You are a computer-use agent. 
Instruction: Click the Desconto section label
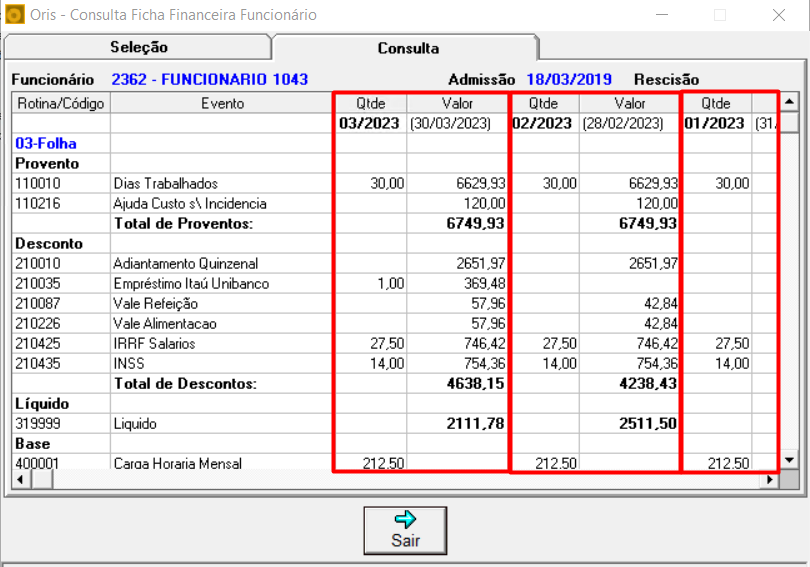[x=49, y=243]
